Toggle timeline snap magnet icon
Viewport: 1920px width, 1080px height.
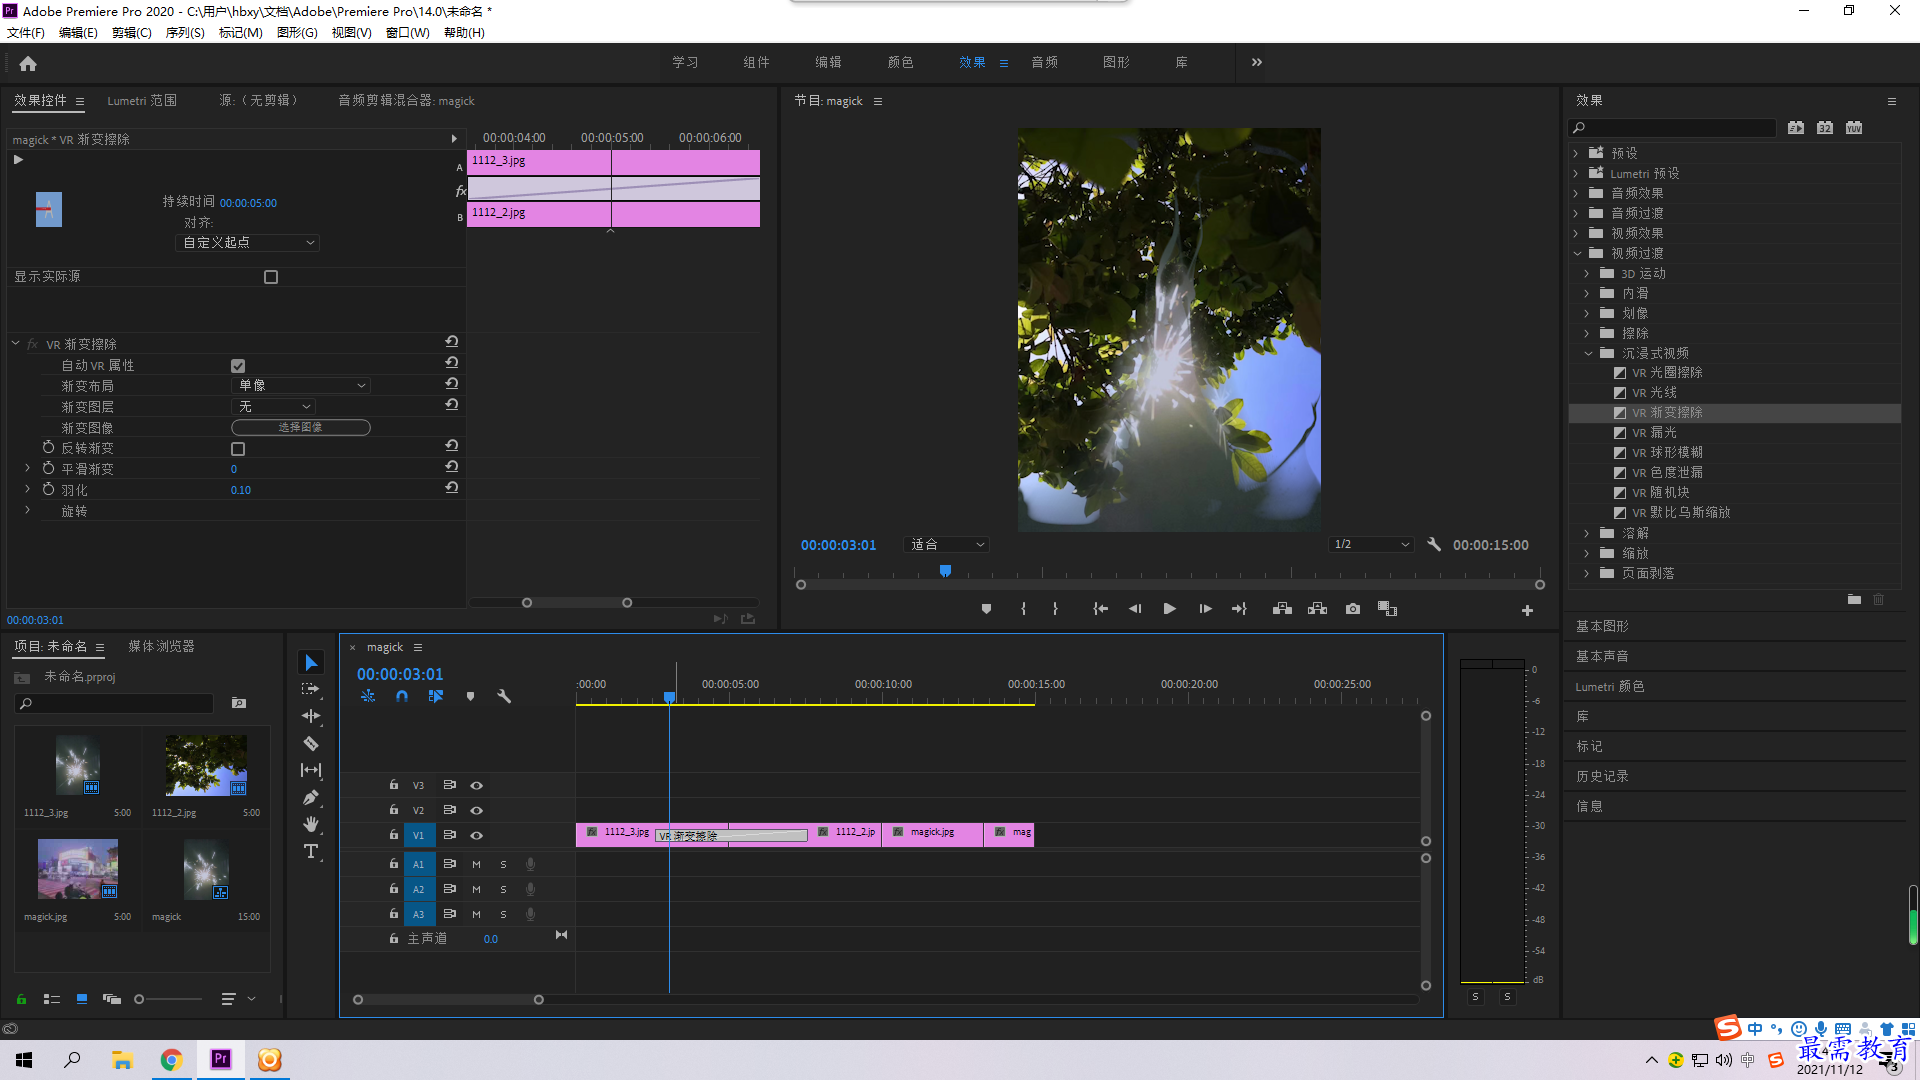coord(402,696)
